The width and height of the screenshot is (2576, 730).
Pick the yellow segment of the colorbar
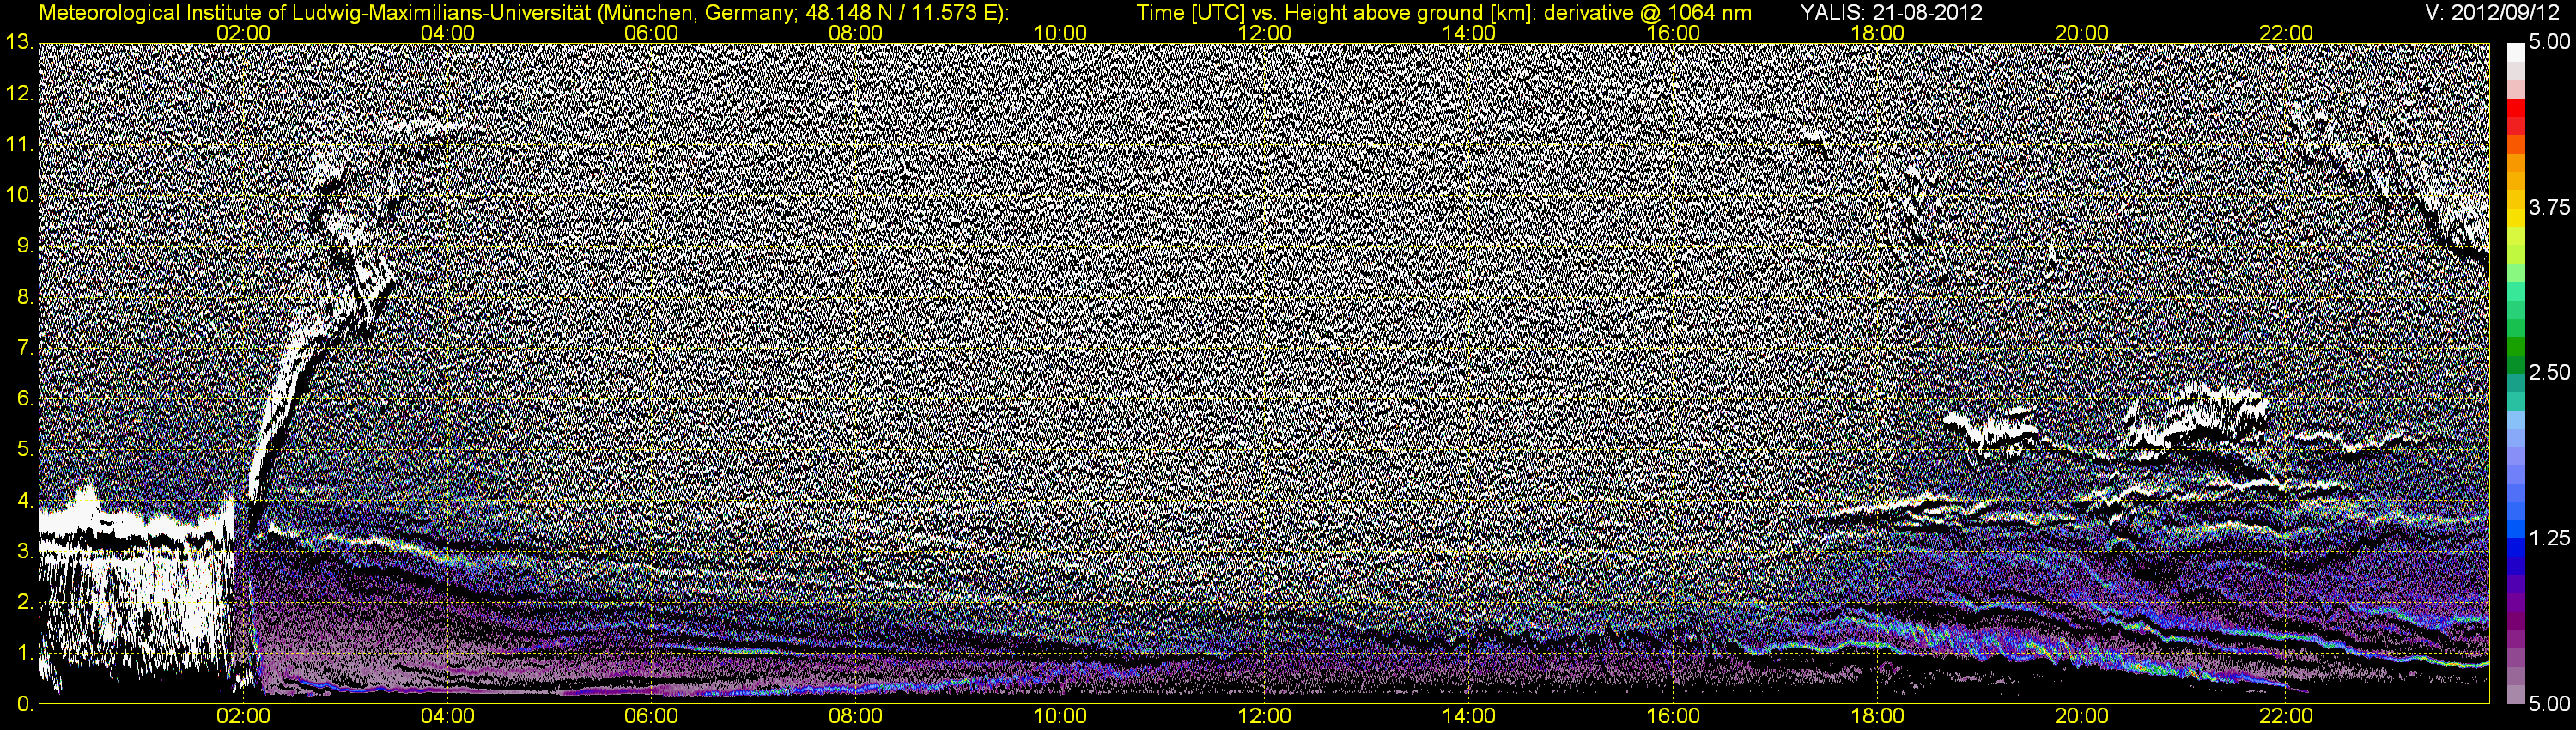(x=2516, y=220)
